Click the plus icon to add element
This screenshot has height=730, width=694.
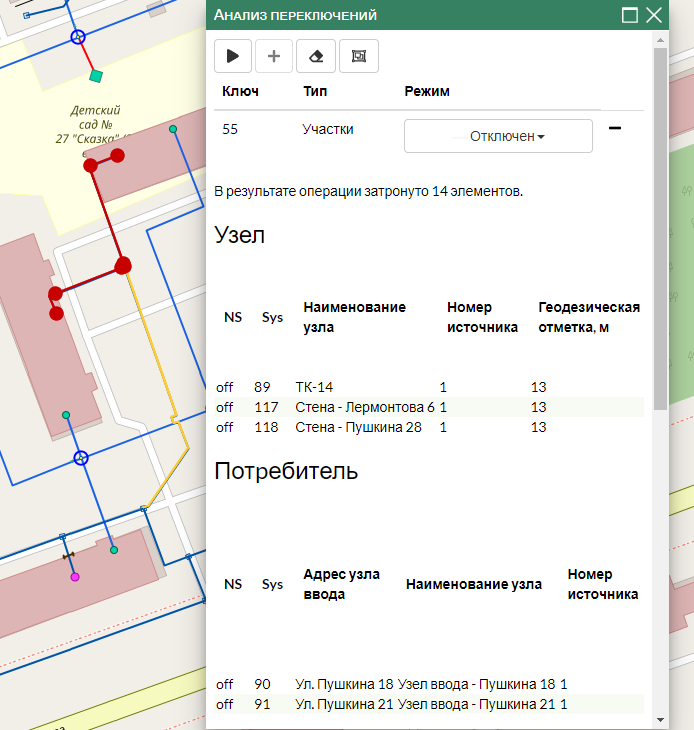pos(274,56)
